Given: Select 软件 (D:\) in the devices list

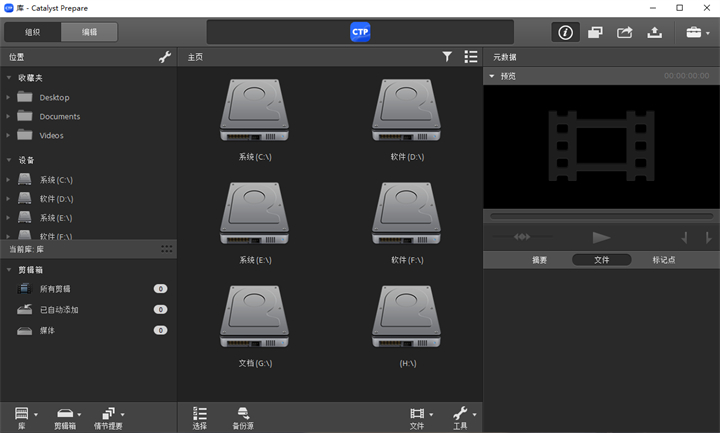Looking at the screenshot, I should [56, 199].
